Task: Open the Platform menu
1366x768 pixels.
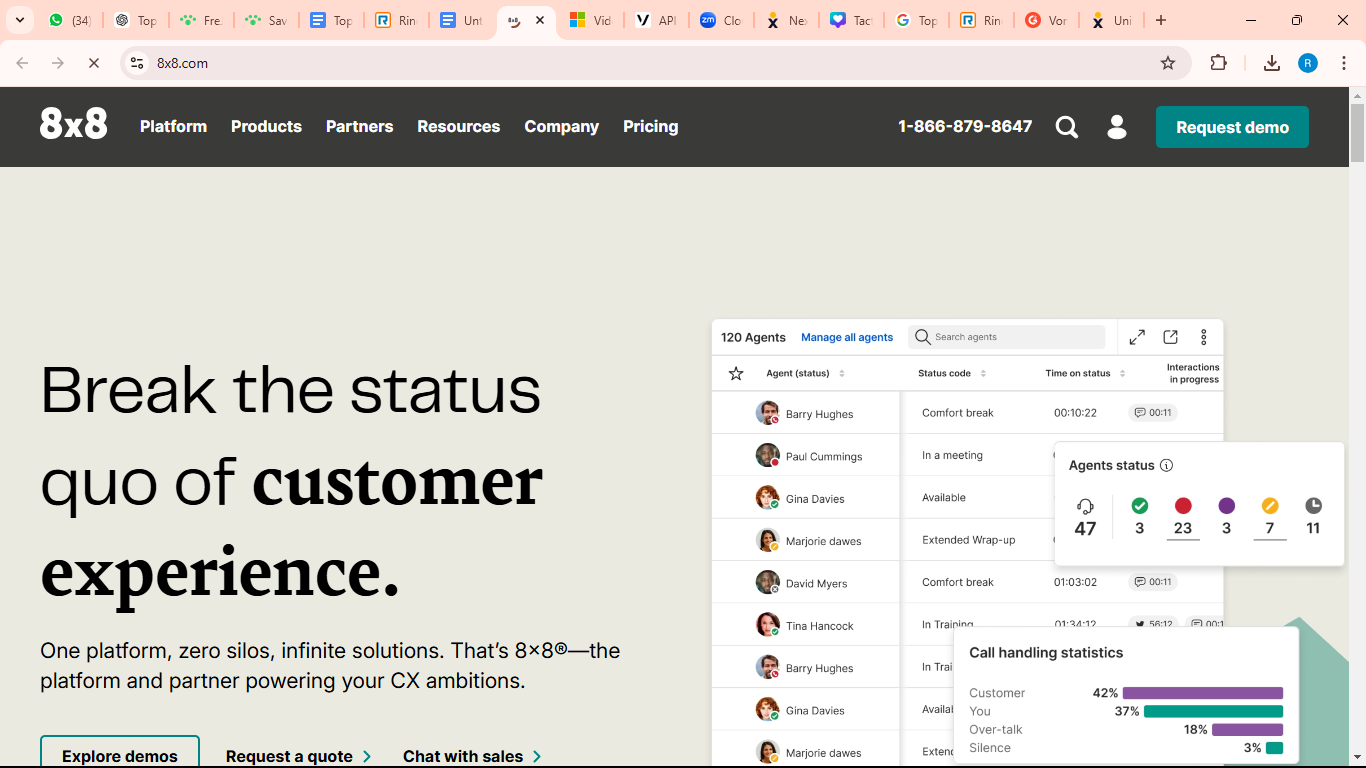Action: click(x=173, y=126)
